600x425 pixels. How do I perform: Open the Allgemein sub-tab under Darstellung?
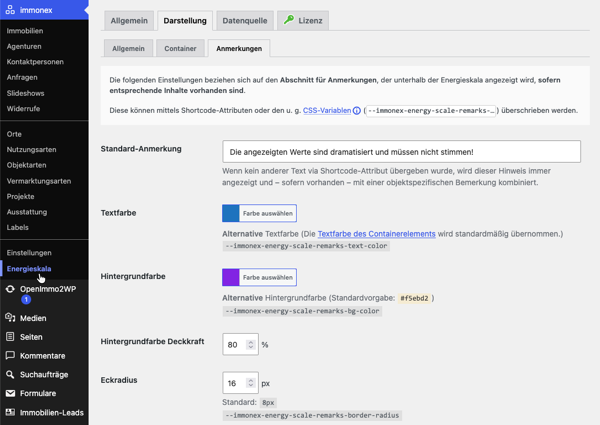(x=128, y=49)
